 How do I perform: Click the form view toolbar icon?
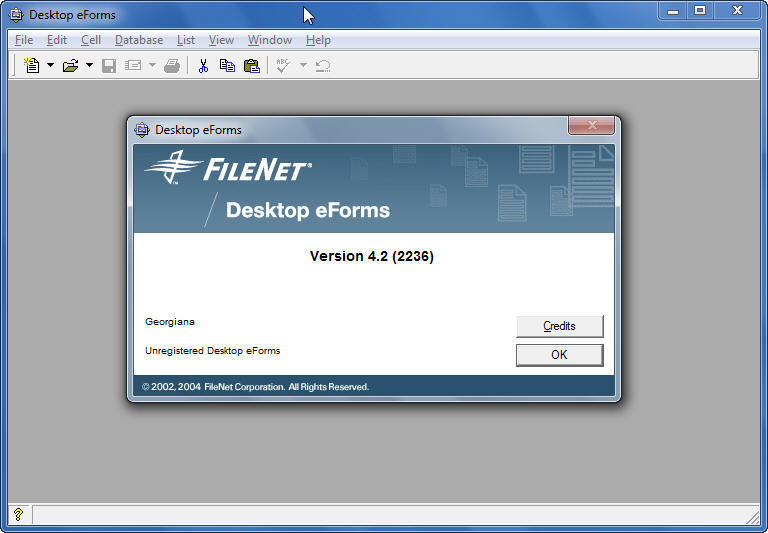[x=133, y=65]
